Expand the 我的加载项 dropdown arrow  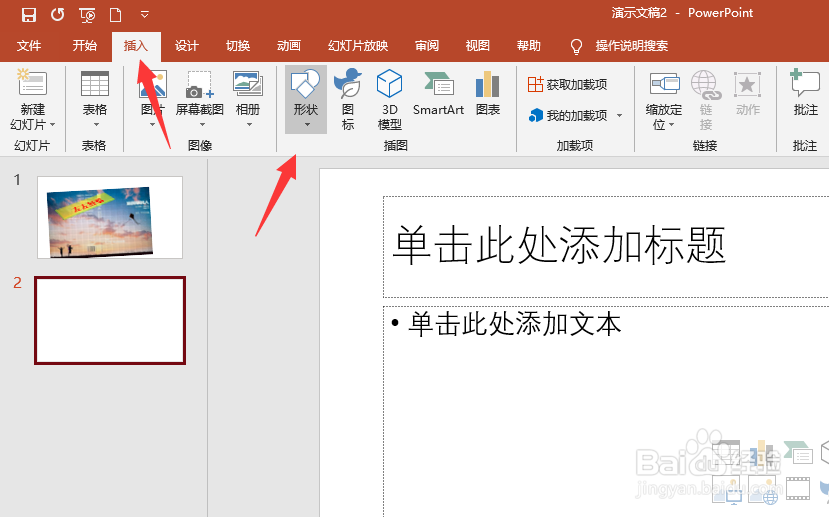619,116
